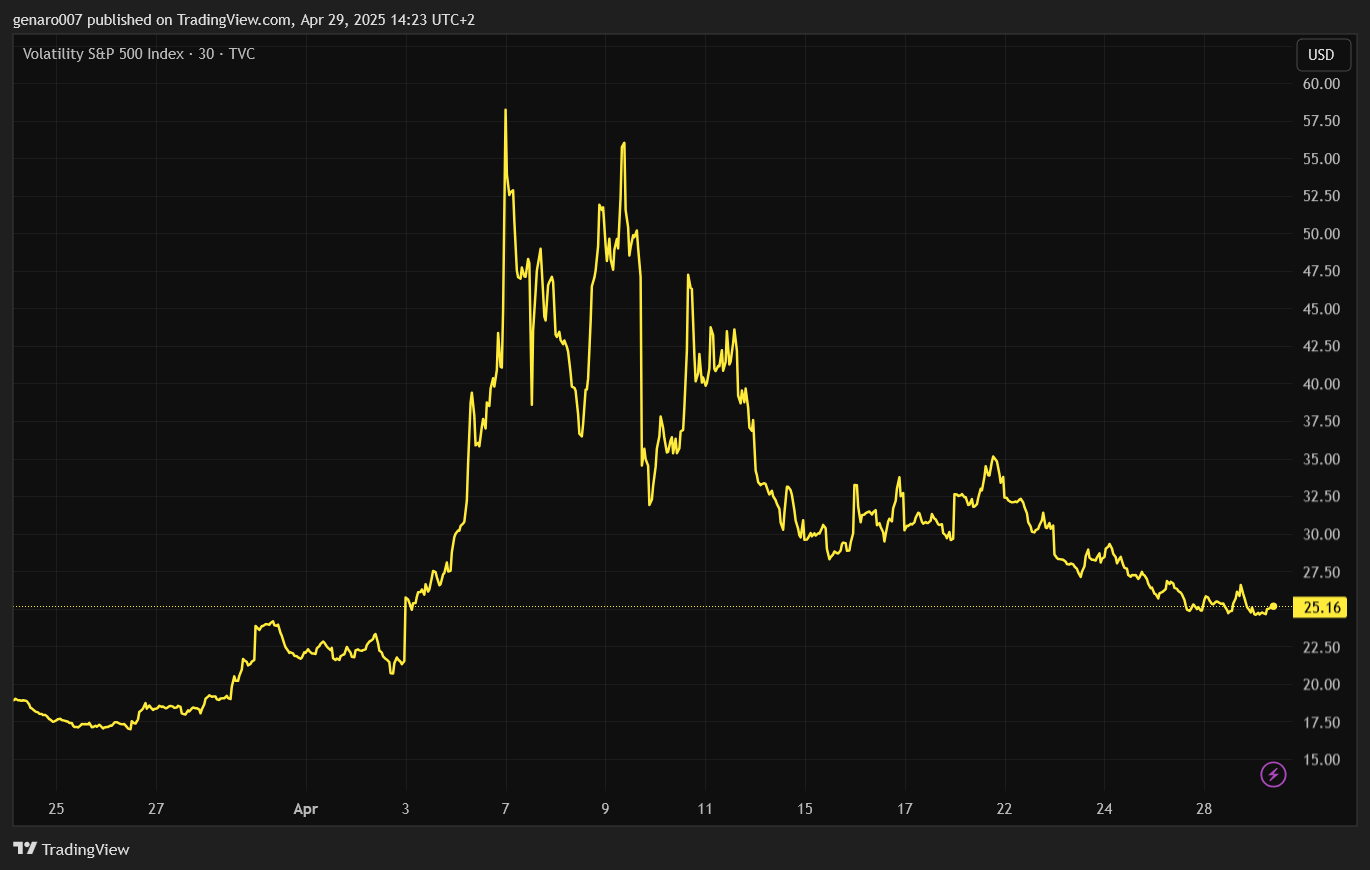Click the purple lightning bolt icon

click(x=1273, y=774)
